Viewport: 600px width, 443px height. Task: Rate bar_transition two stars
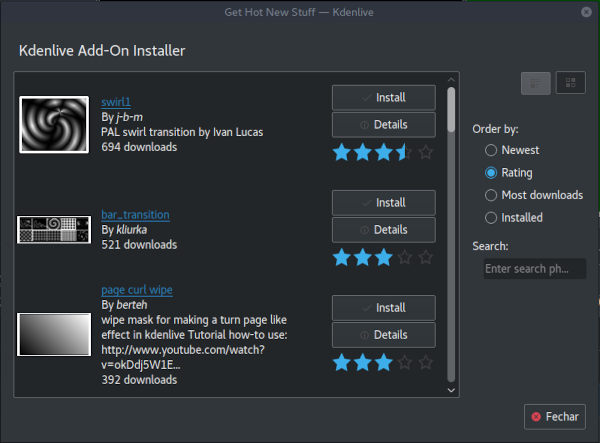pyautogui.click(x=362, y=257)
